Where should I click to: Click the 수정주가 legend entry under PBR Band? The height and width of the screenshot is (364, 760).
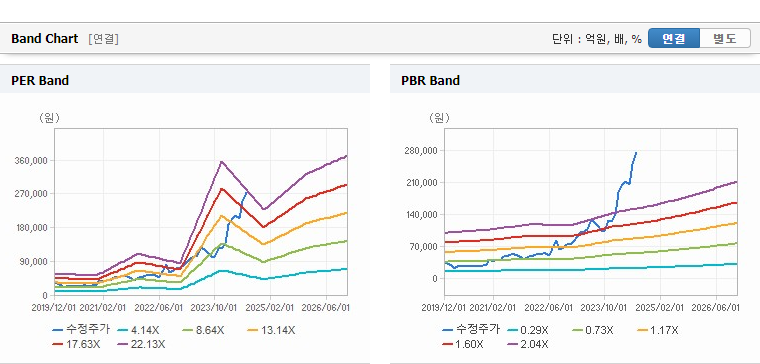tap(471, 330)
